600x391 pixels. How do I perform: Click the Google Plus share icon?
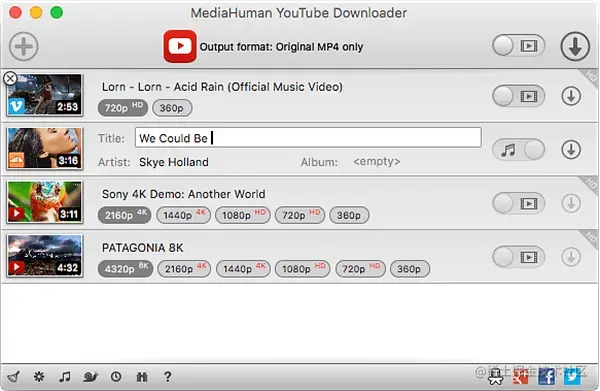521,377
